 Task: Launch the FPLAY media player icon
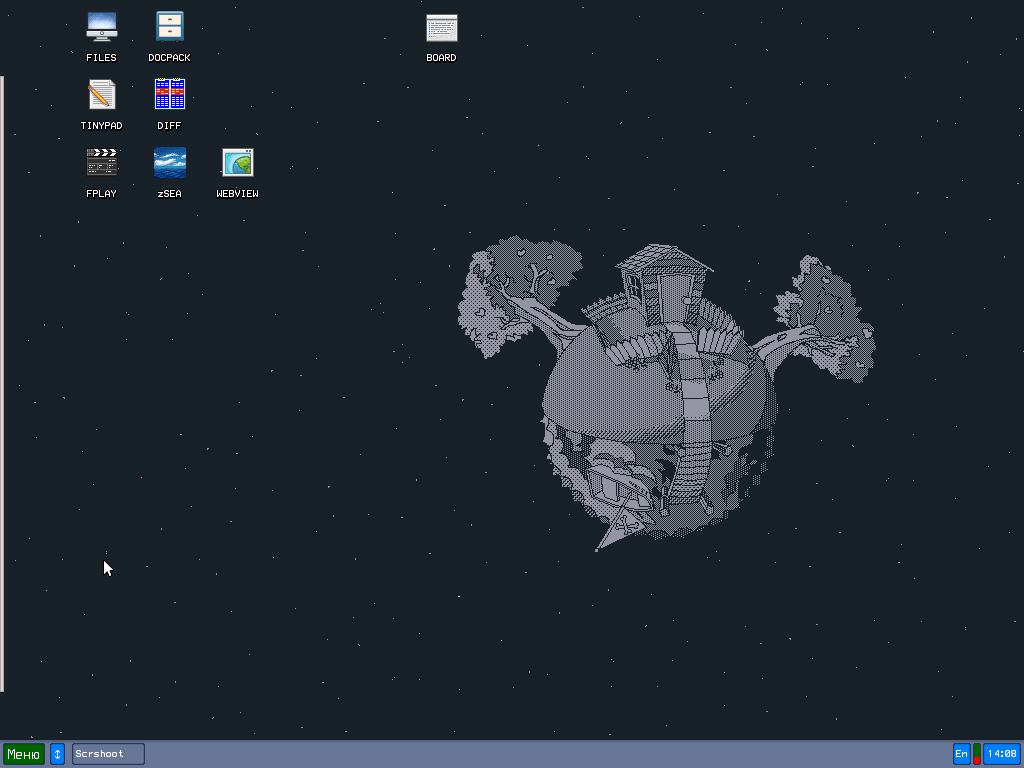tap(101, 163)
